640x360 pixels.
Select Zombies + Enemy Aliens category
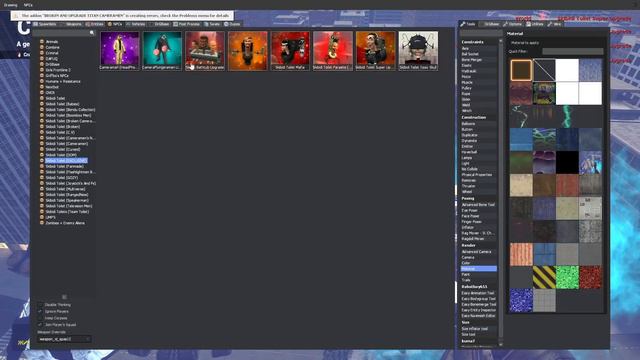[x=65, y=223]
